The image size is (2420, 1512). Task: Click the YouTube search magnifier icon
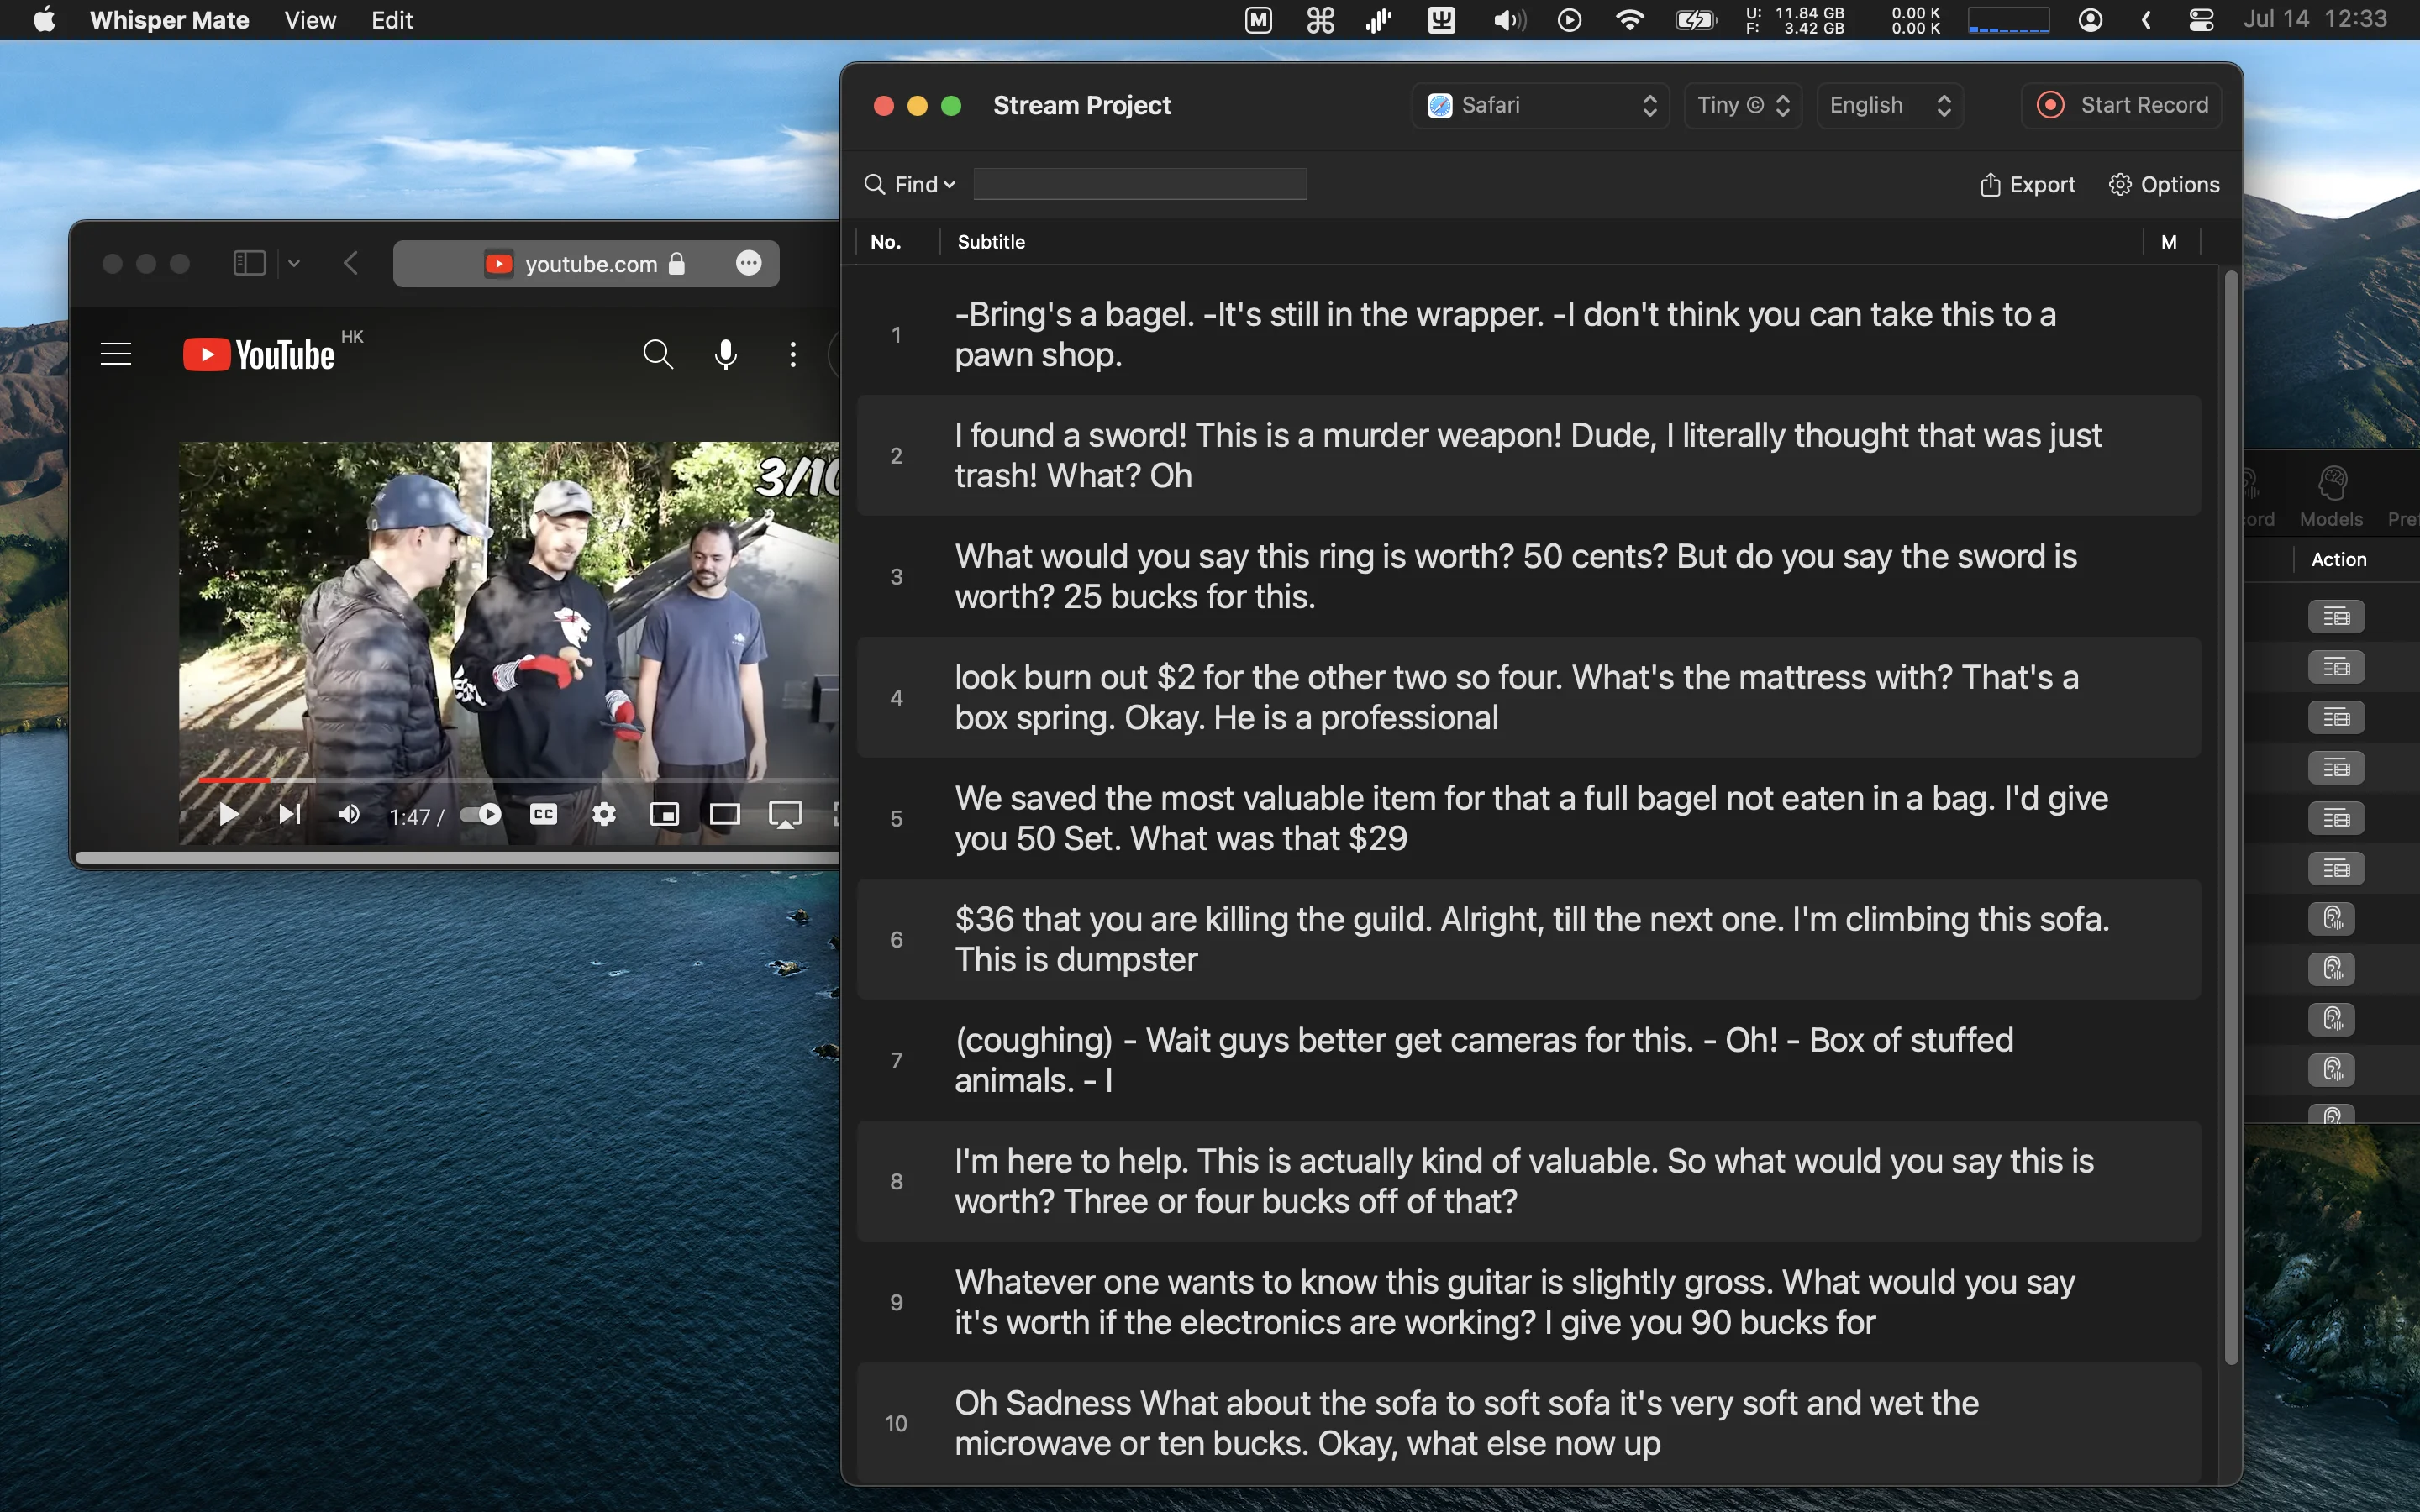click(657, 354)
